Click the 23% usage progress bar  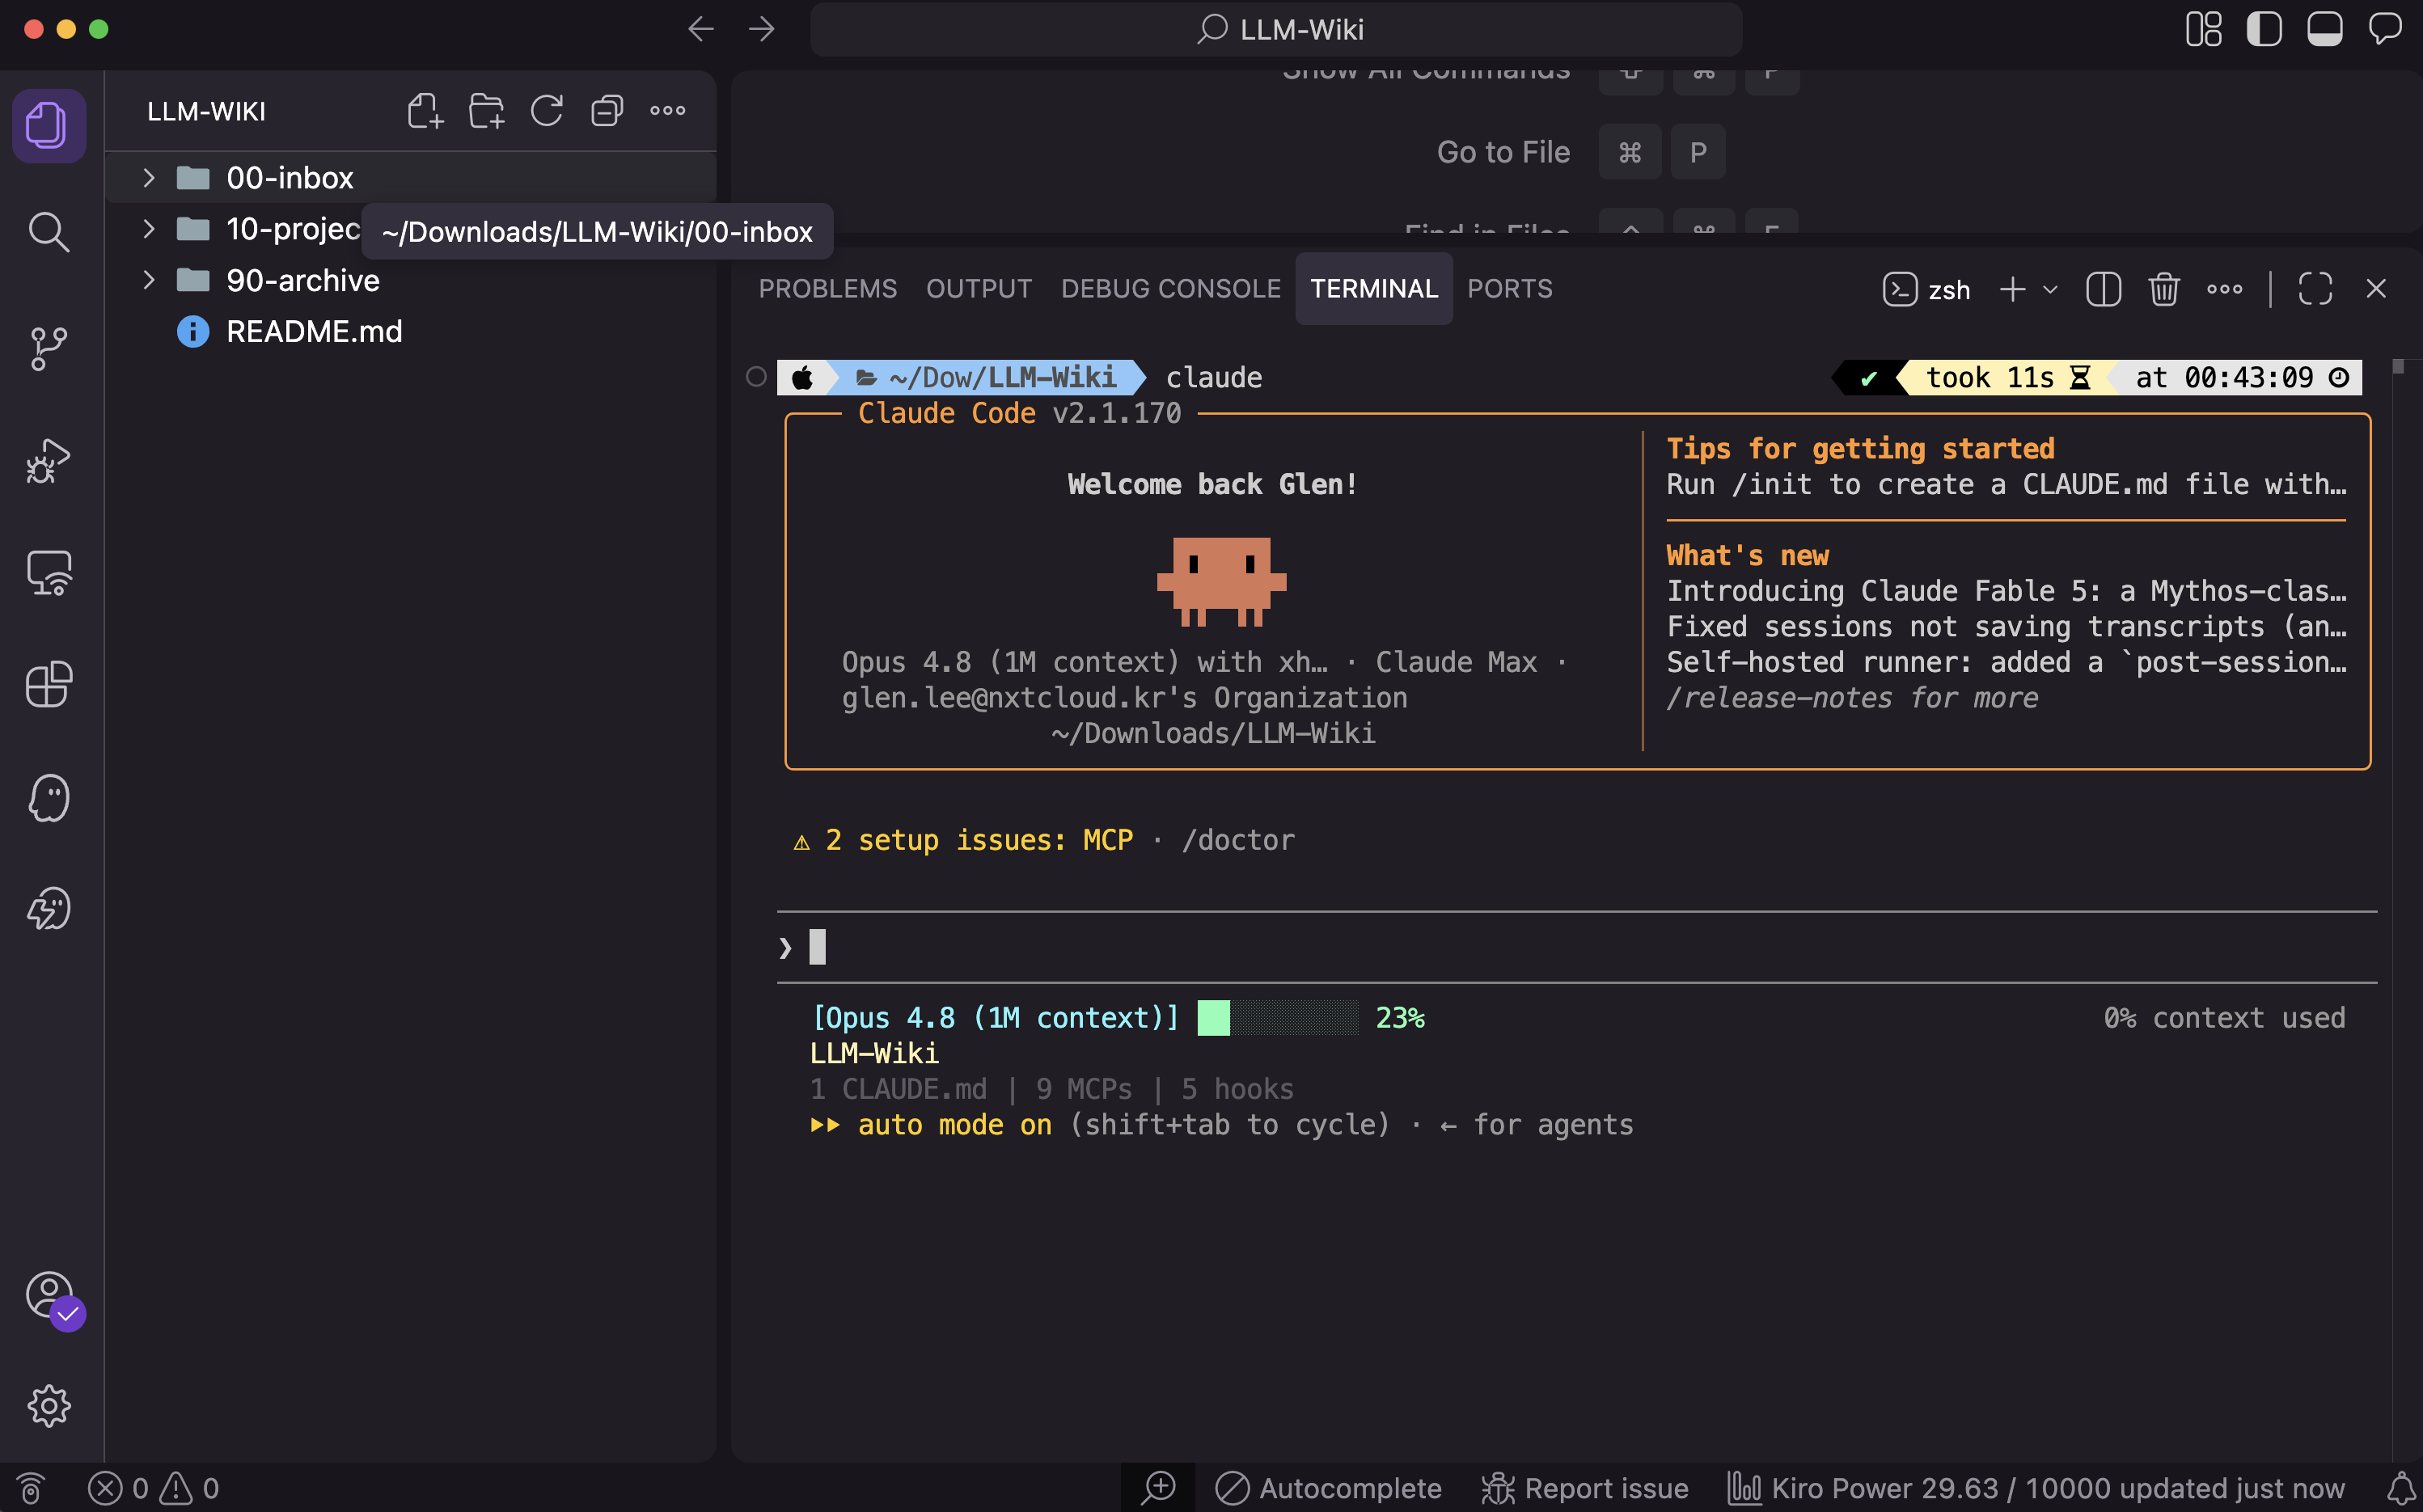1278,1018
